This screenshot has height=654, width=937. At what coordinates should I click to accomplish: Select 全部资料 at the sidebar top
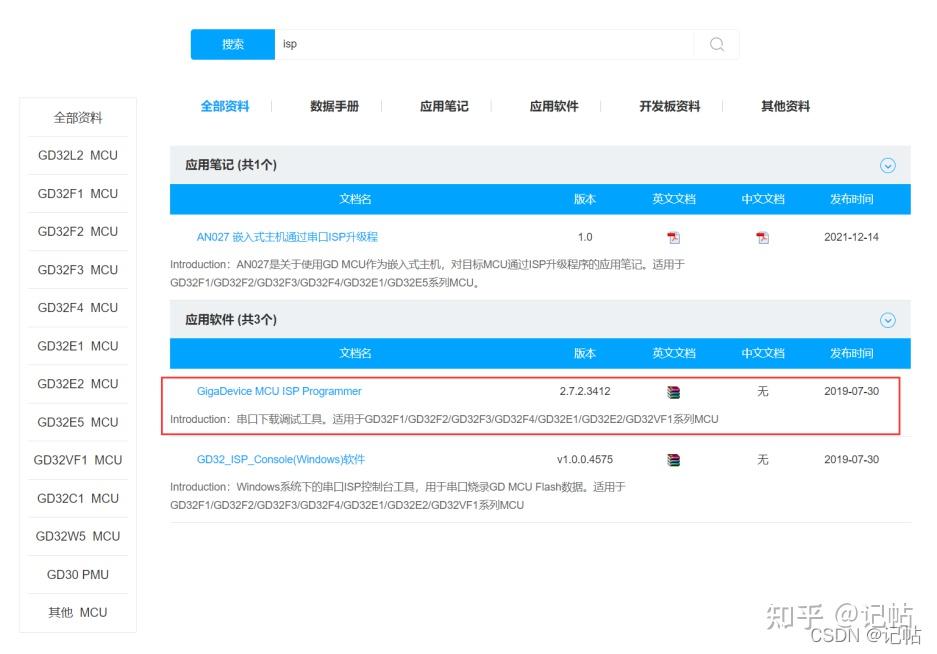[77, 117]
